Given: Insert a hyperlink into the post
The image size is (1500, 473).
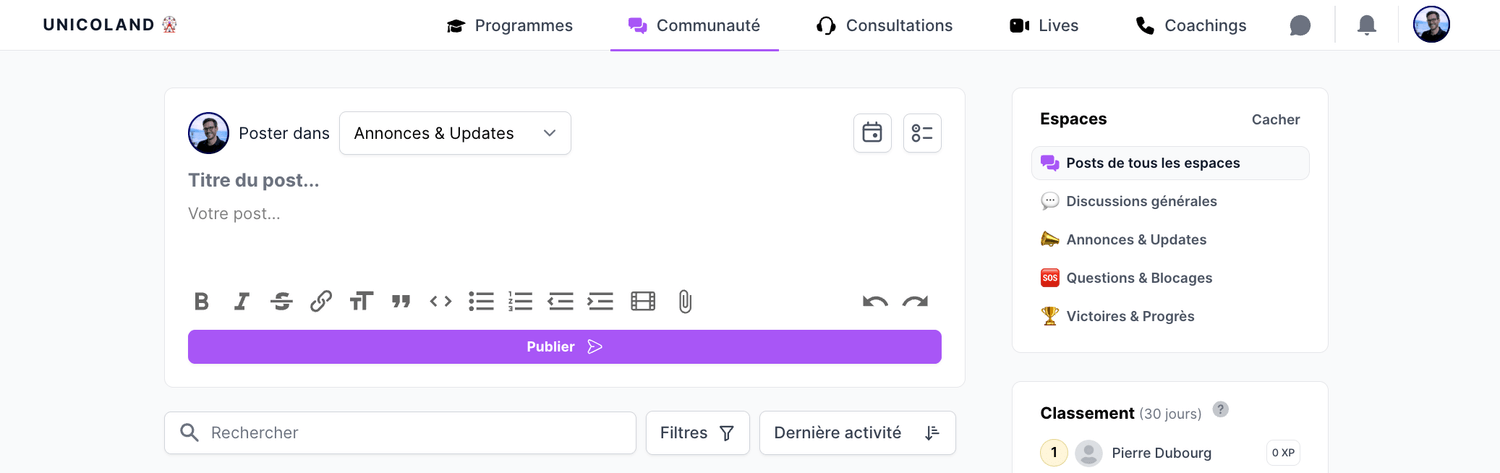Looking at the screenshot, I should pyautogui.click(x=321, y=301).
